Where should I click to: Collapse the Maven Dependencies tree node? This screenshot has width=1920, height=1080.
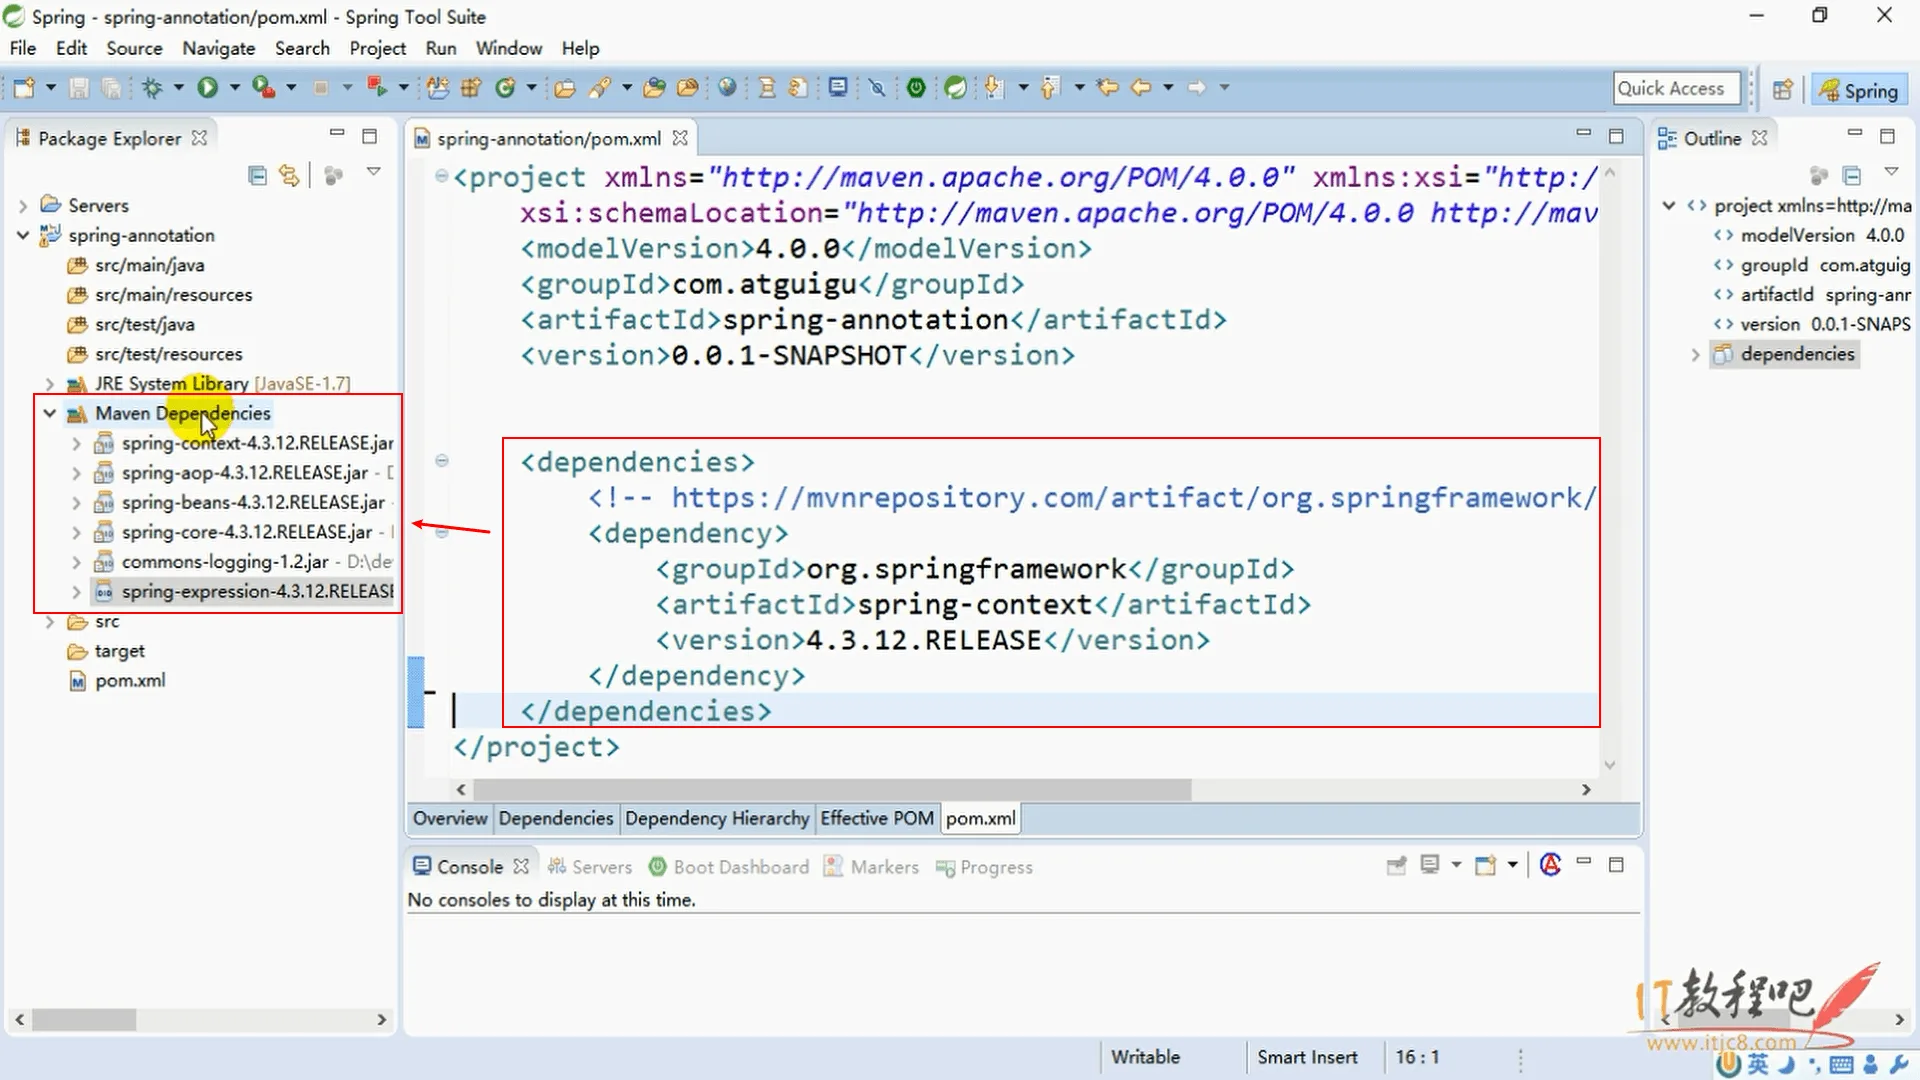tap(49, 413)
